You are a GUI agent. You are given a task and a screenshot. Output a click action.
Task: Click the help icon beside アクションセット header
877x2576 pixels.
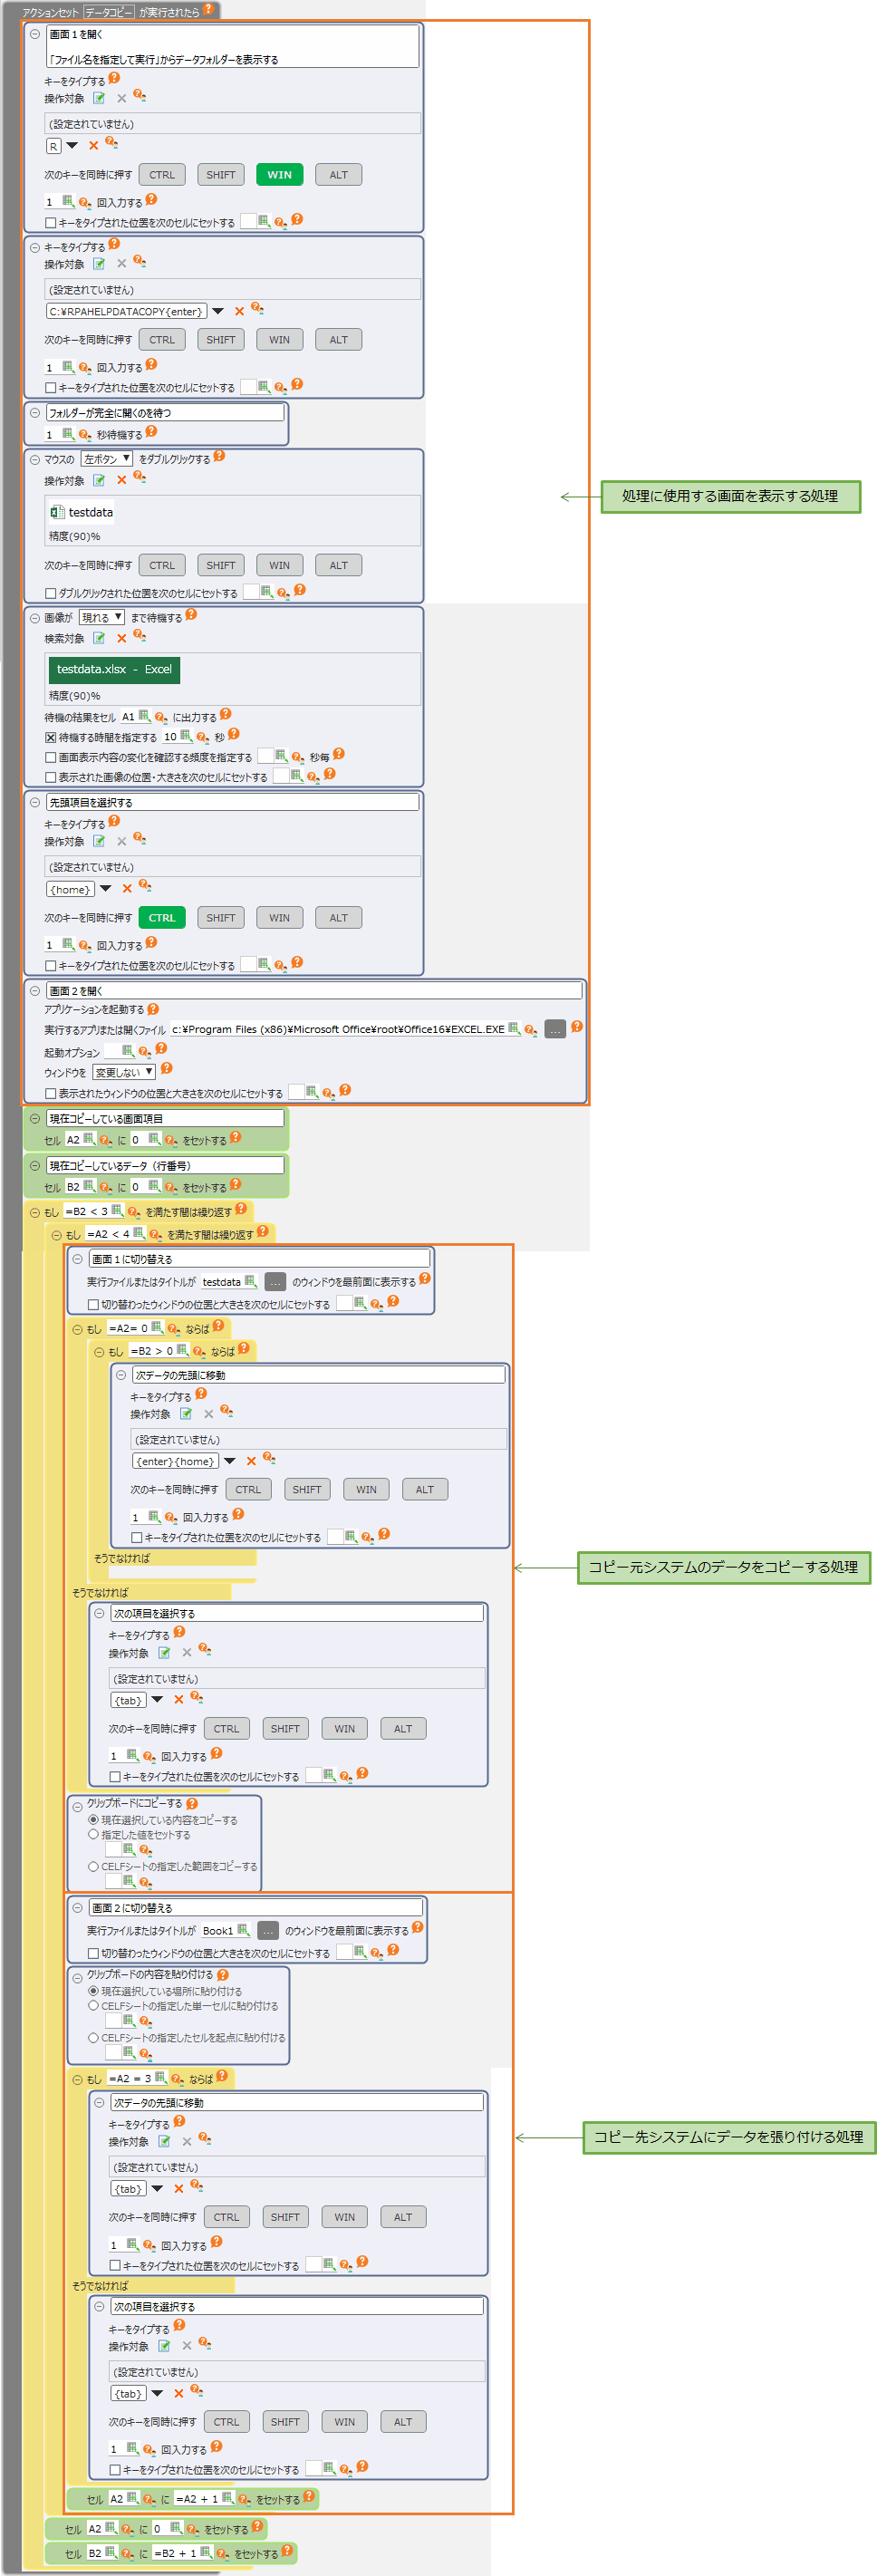(x=208, y=9)
